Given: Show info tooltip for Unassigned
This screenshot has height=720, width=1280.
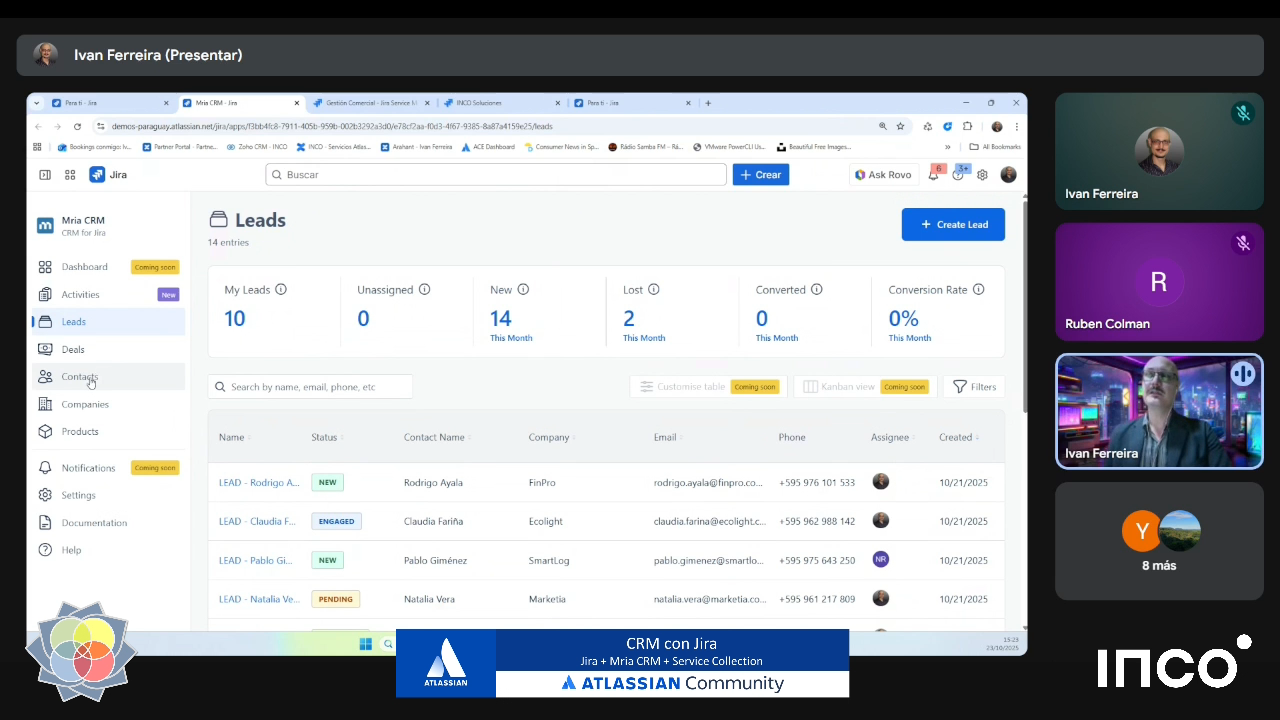Looking at the screenshot, I should tap(424, 290).
